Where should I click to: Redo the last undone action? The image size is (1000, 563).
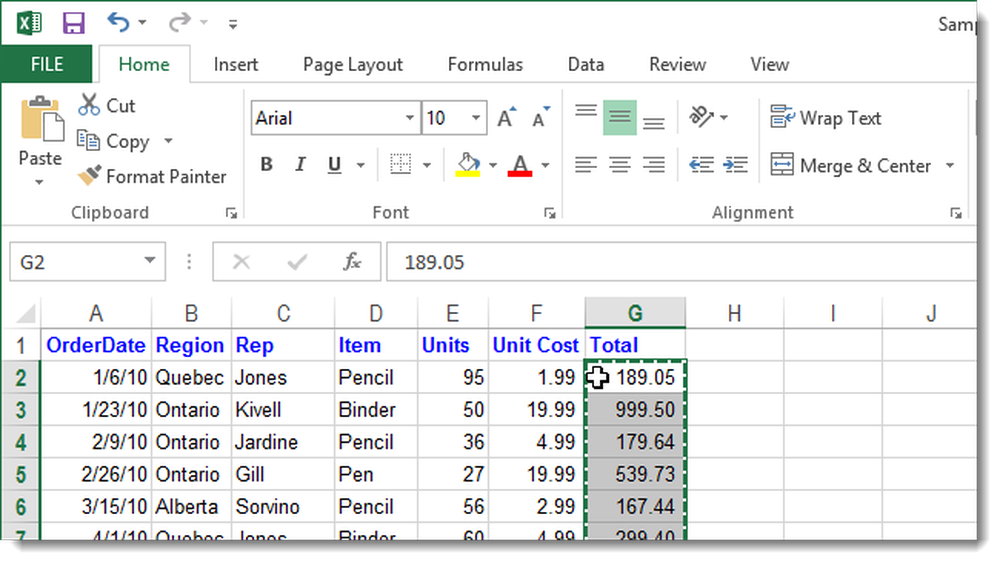coord(180,22)
